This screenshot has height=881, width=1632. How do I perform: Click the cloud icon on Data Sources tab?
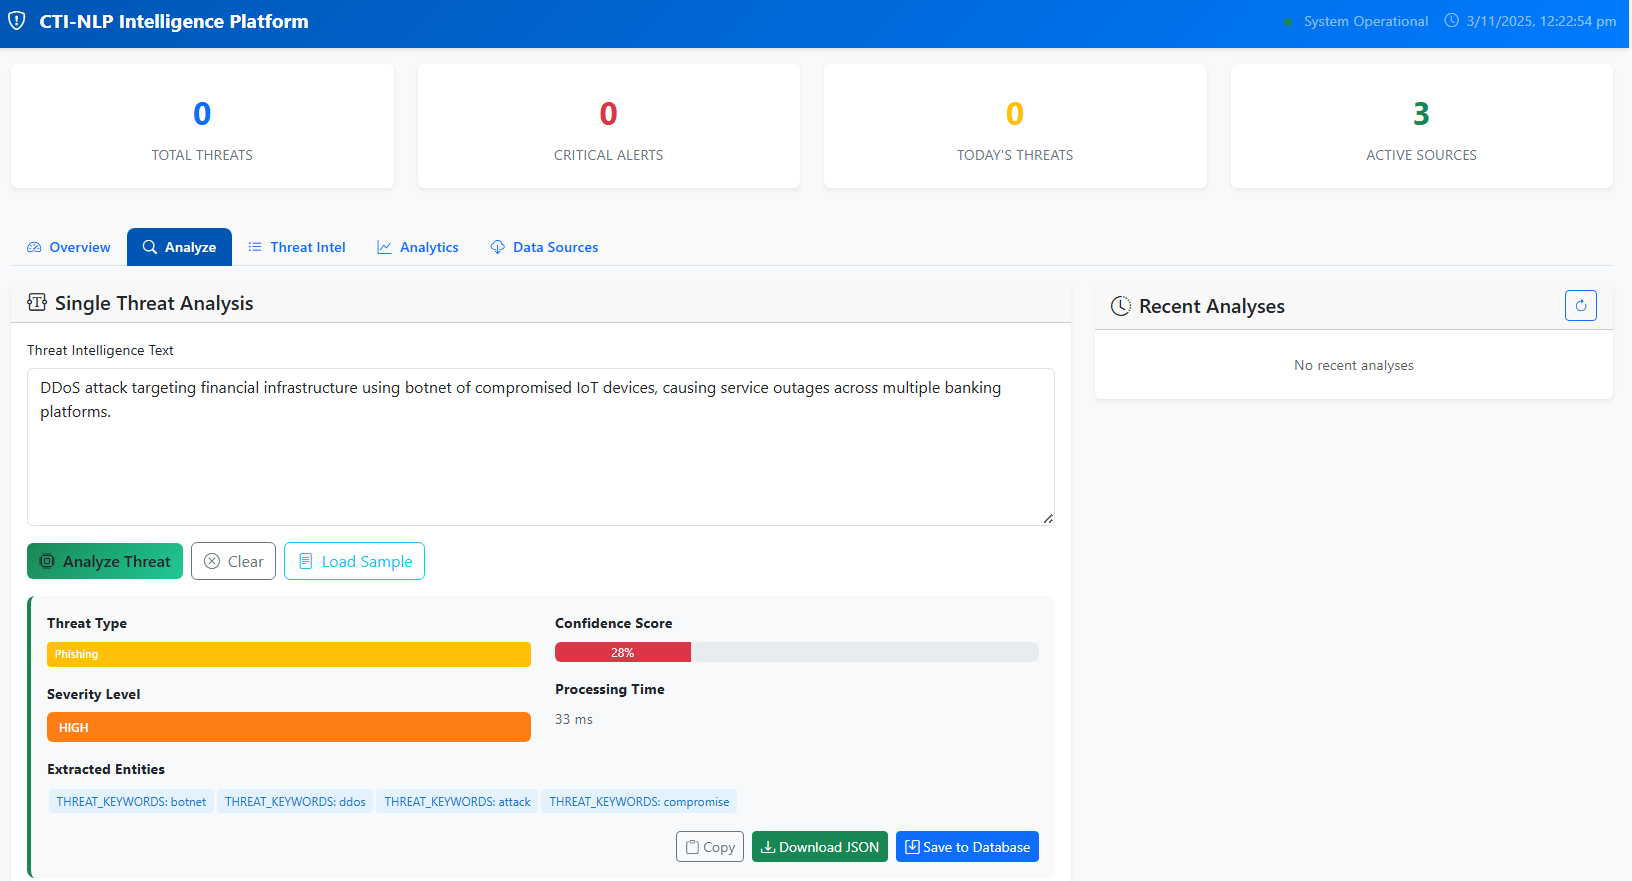[498, 247]
